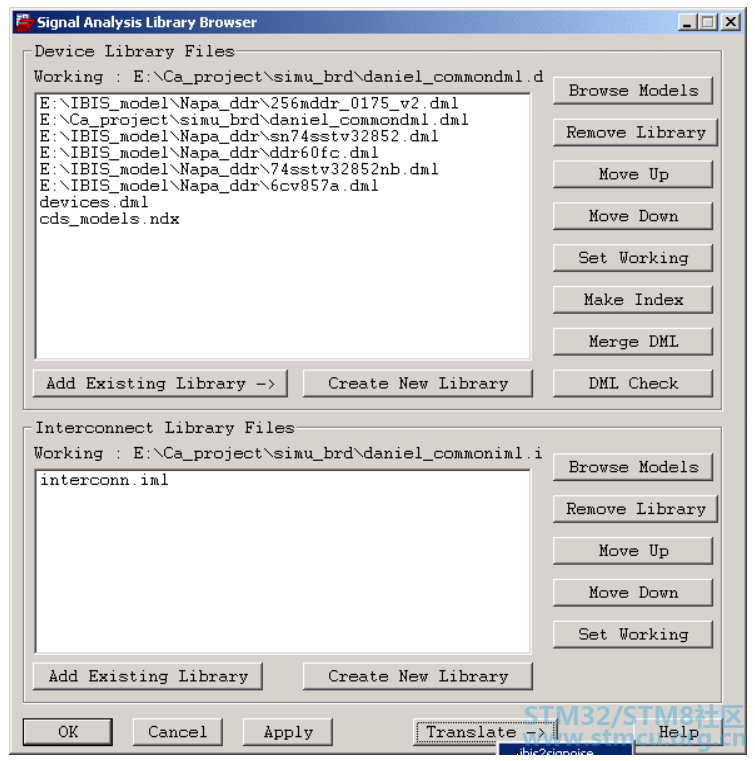Open Help for the library browser
The width and height of the screenshot is (755, 761).
[x=678, y=732]
